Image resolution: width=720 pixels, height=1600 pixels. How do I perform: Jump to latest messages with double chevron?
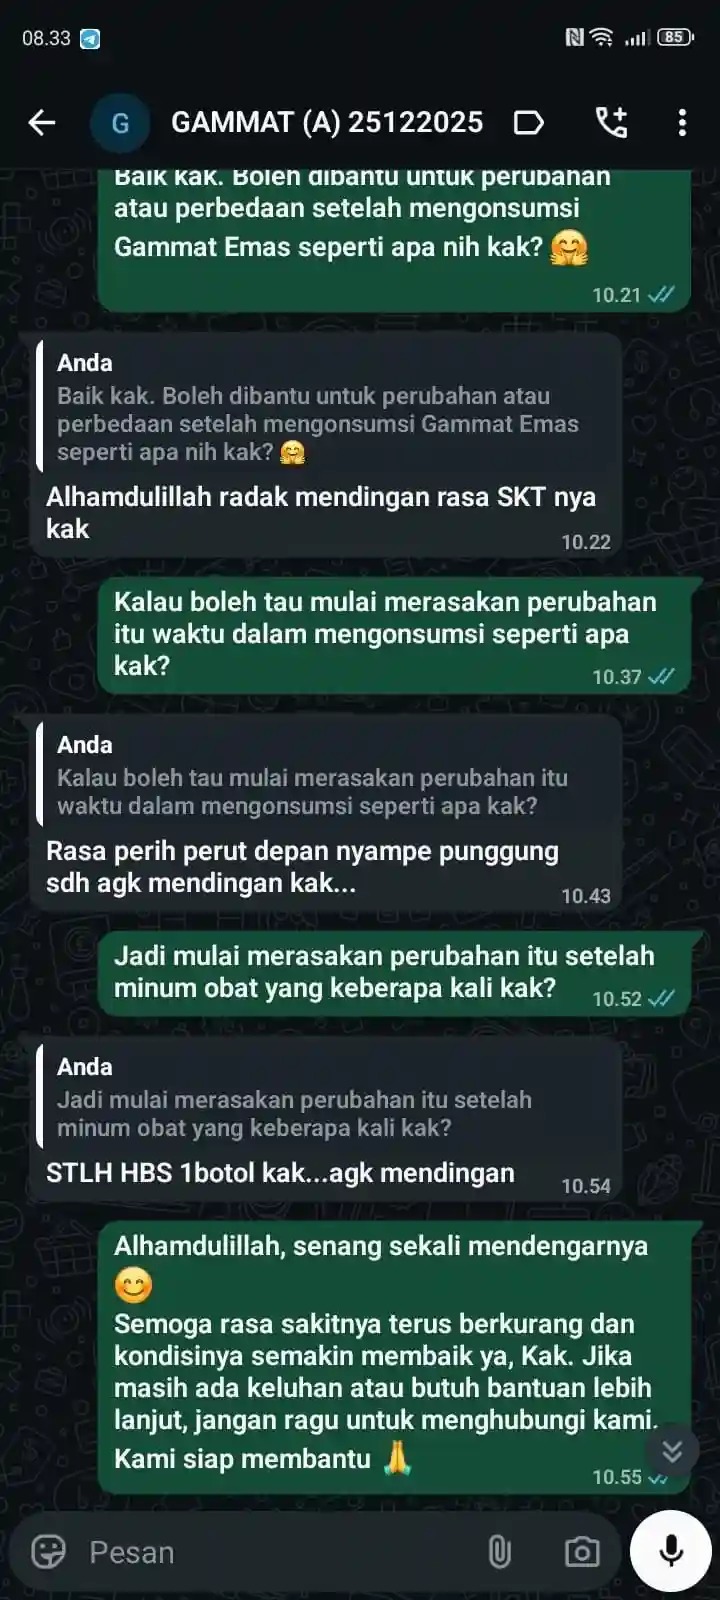[x=672, y=1450]
